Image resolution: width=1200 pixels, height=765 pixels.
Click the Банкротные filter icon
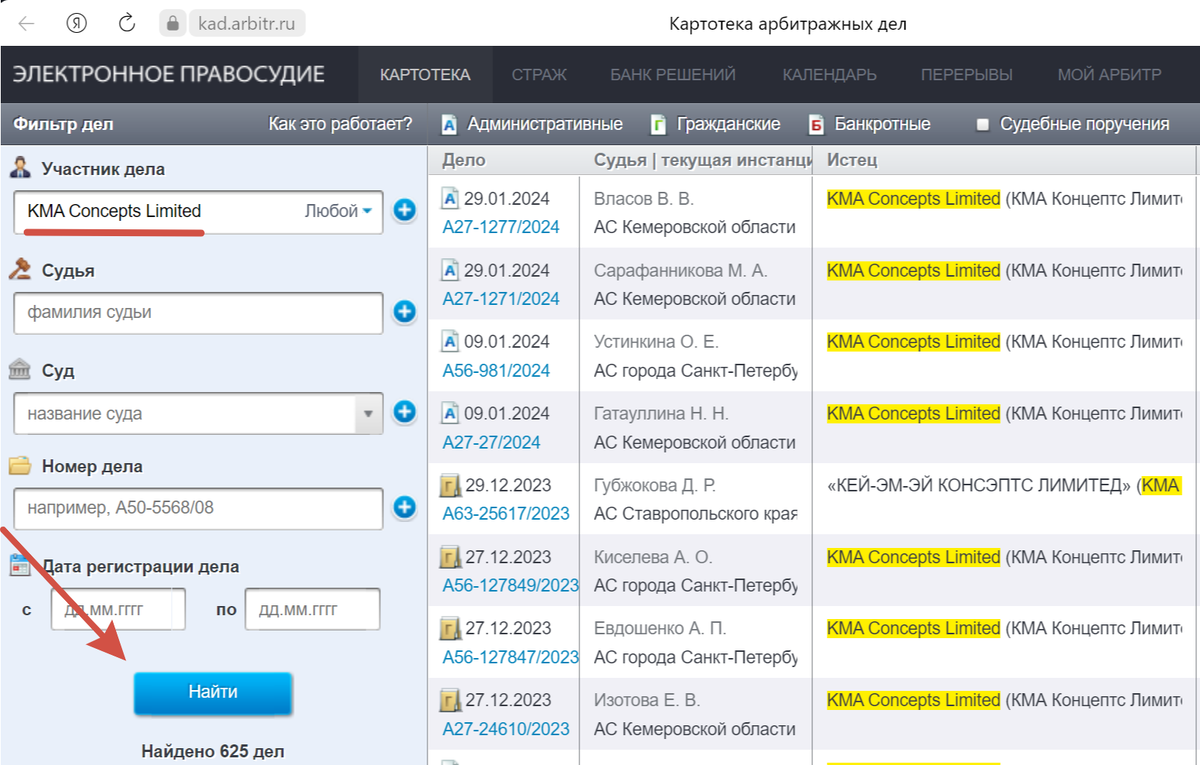click(816, 125)
